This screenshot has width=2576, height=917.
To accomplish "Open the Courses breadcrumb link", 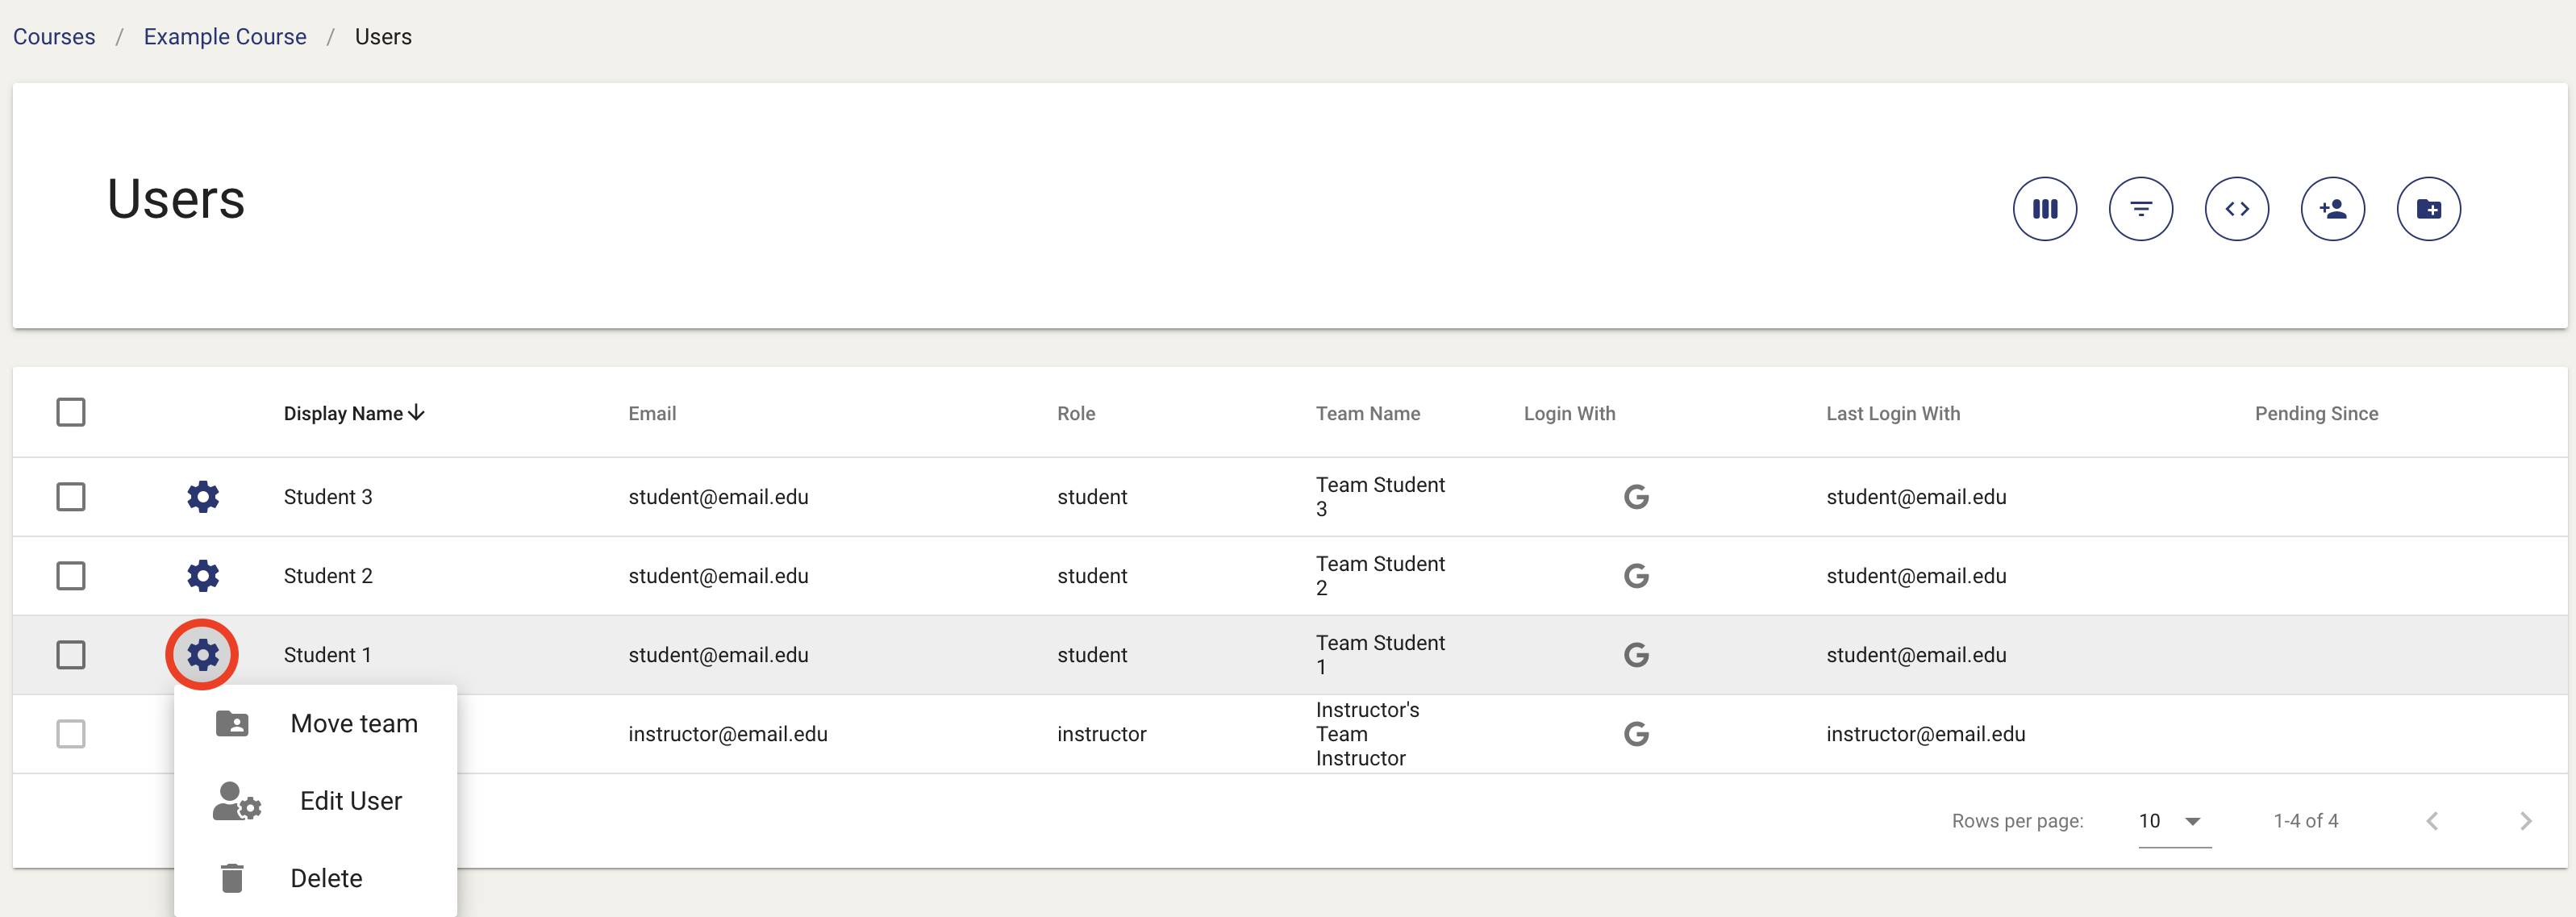I will (54, 36).
